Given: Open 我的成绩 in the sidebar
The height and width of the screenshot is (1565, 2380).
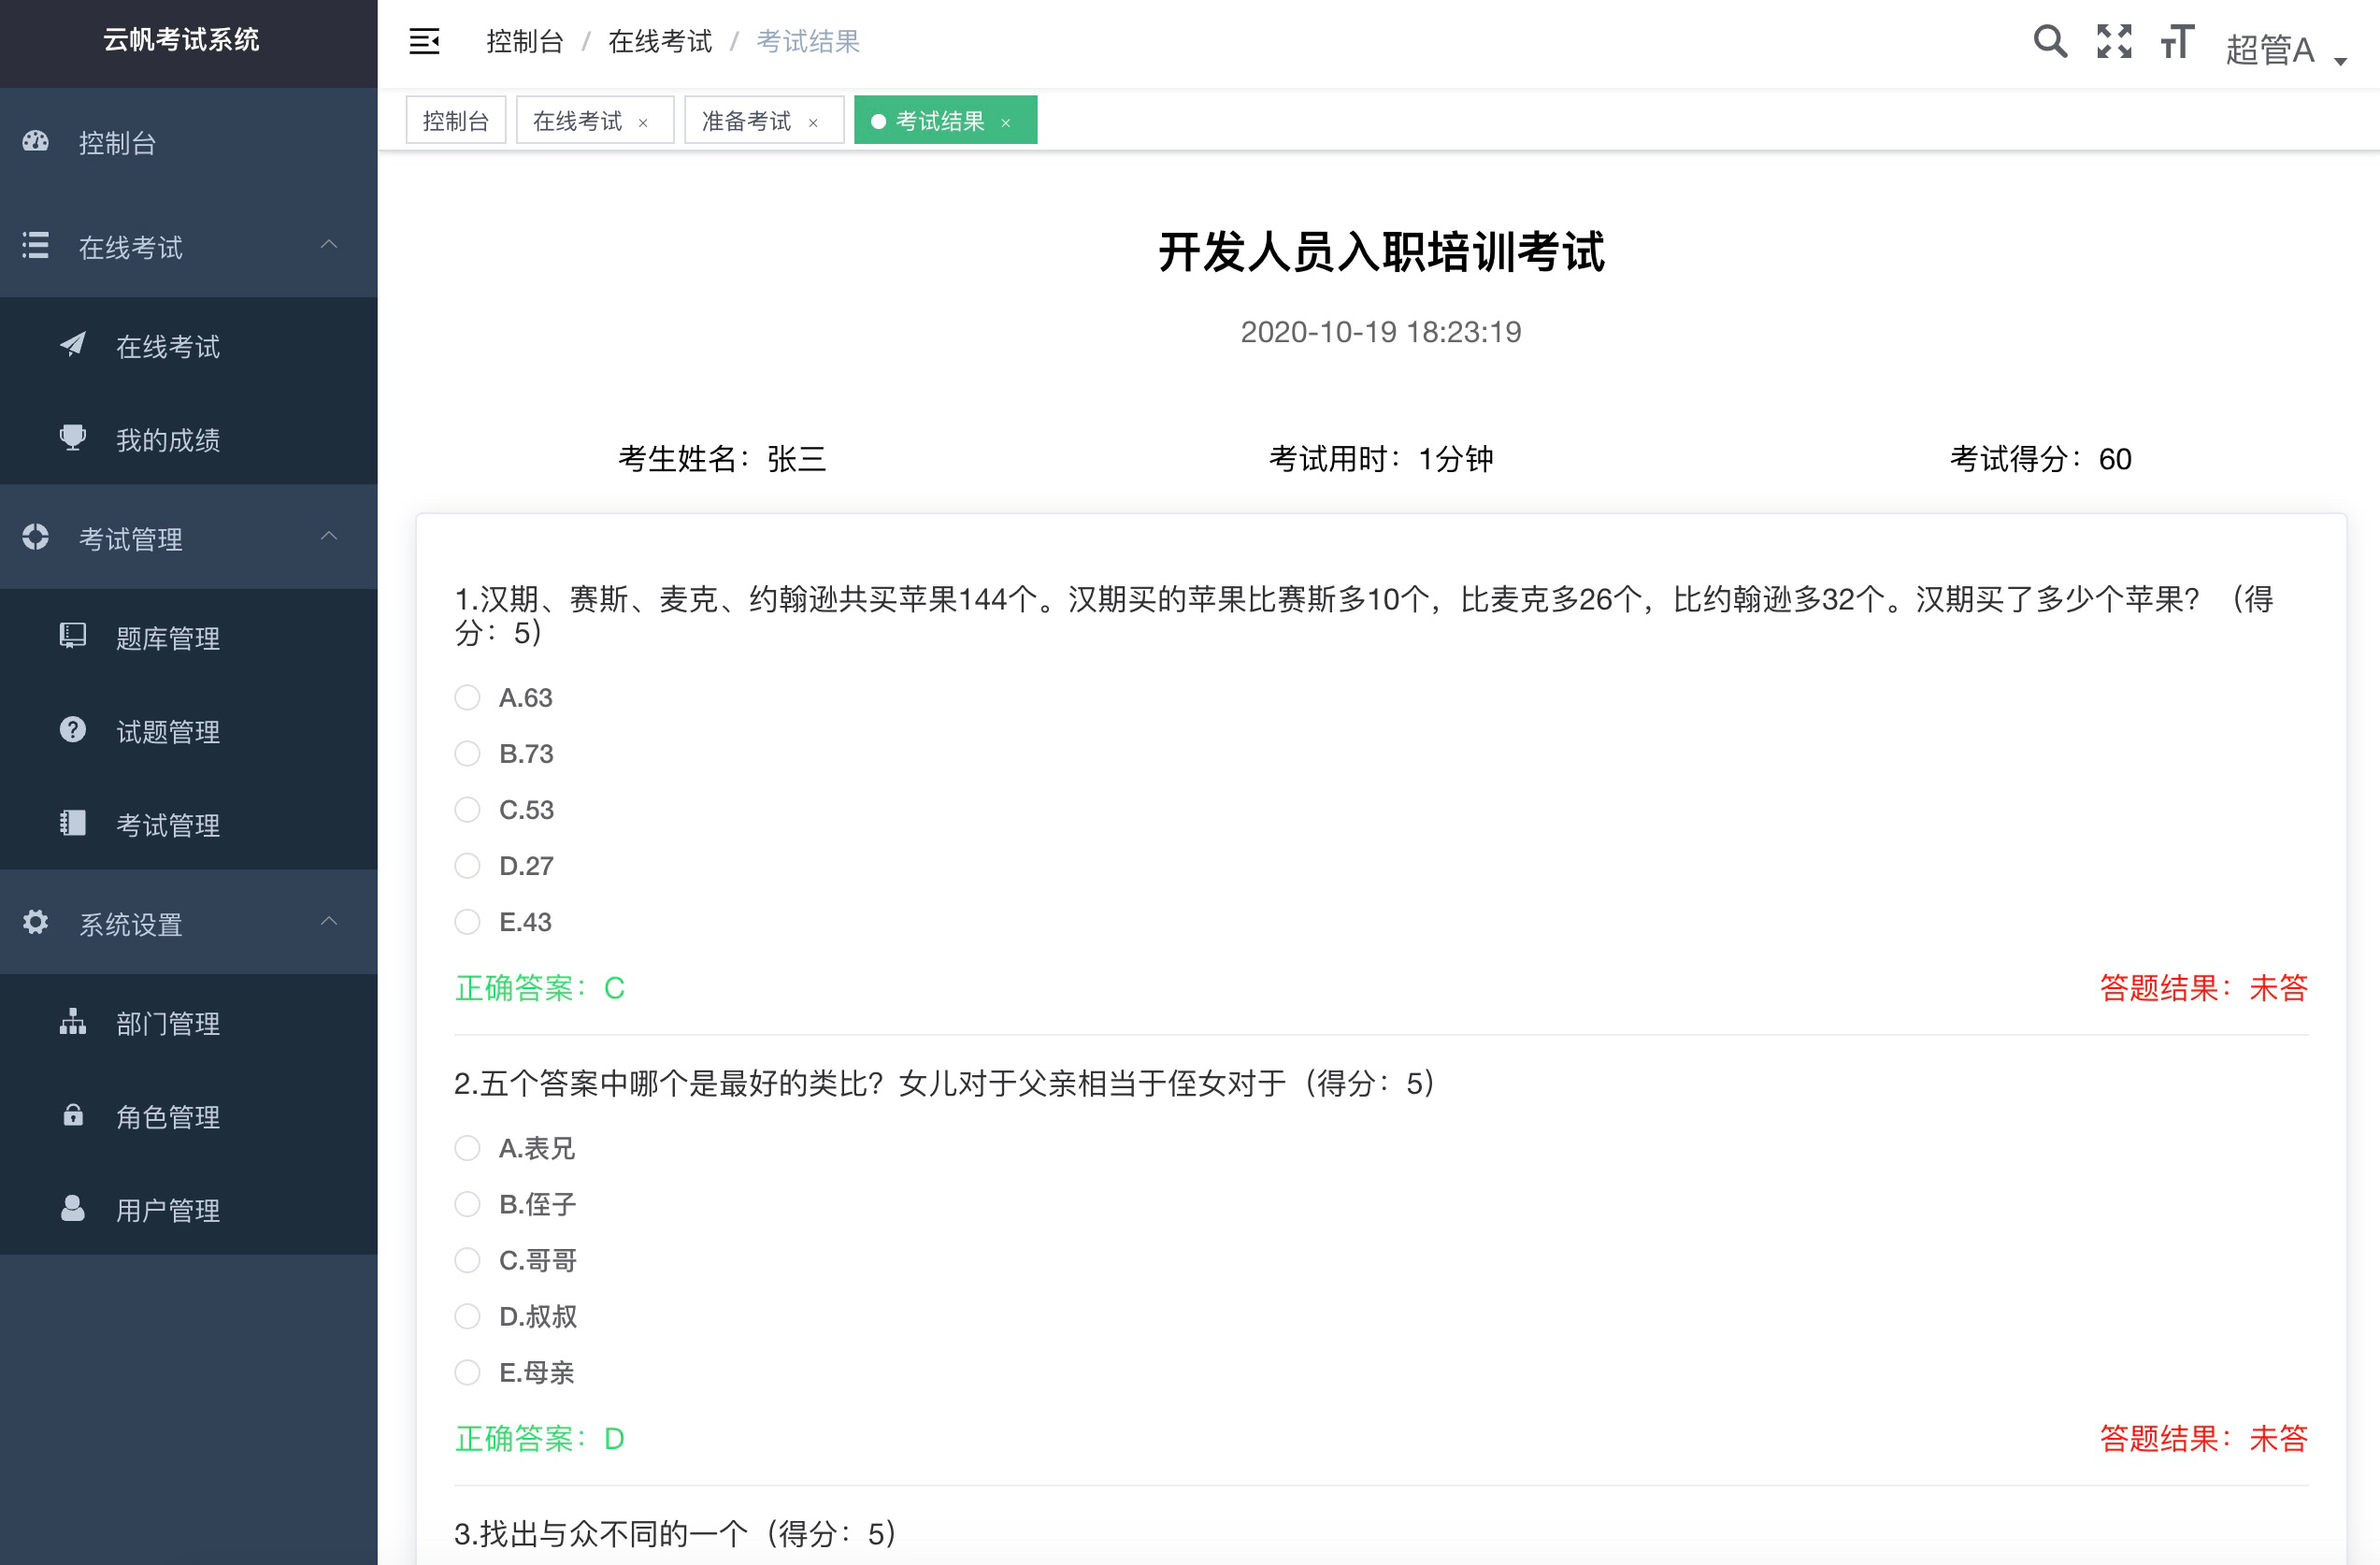Looking at the screenshot, I should click(167, 440).
